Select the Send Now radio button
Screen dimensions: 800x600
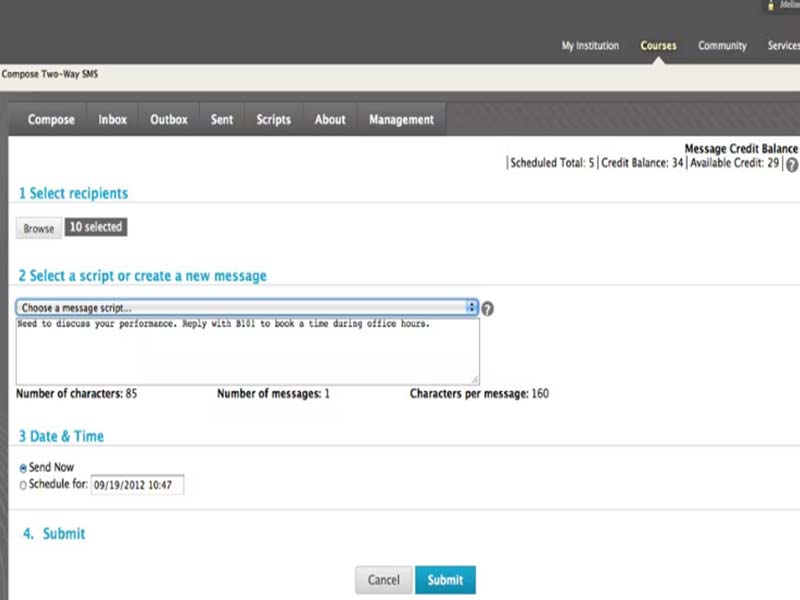[x=22, y=468]
